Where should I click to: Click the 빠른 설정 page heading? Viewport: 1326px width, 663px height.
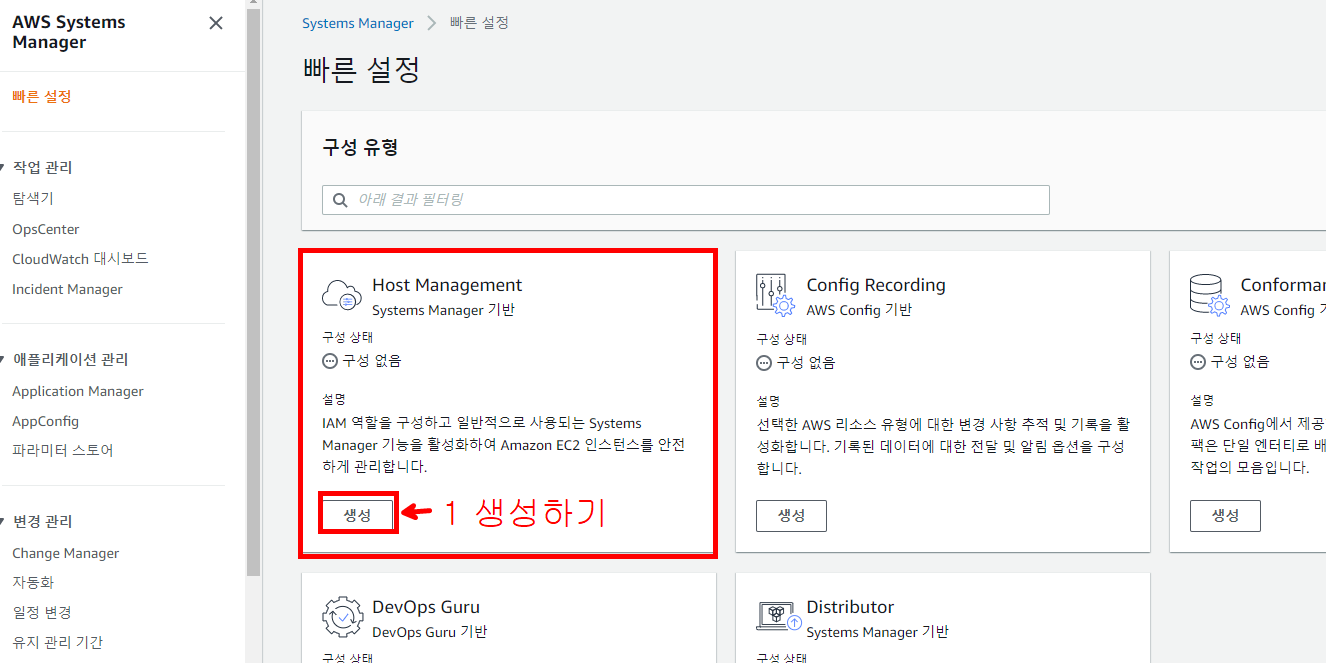[361, 70]
